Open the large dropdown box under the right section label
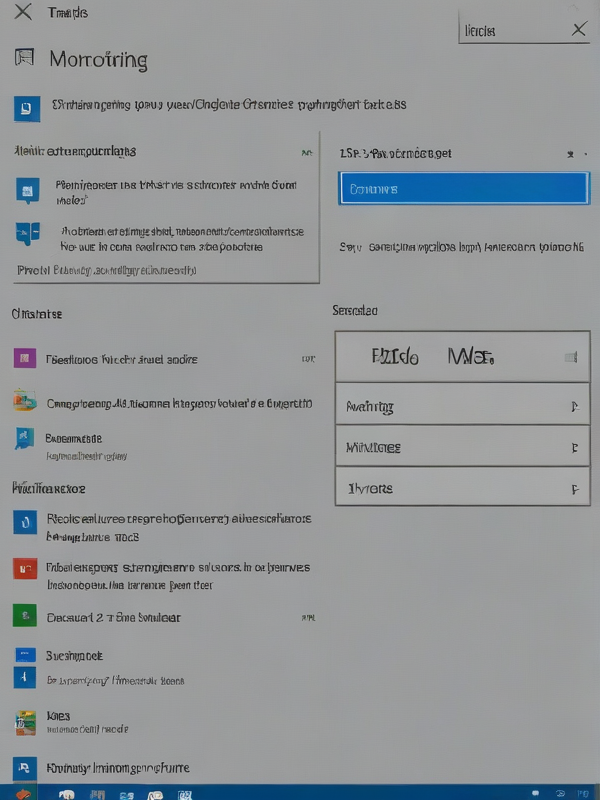 point(462,356)
